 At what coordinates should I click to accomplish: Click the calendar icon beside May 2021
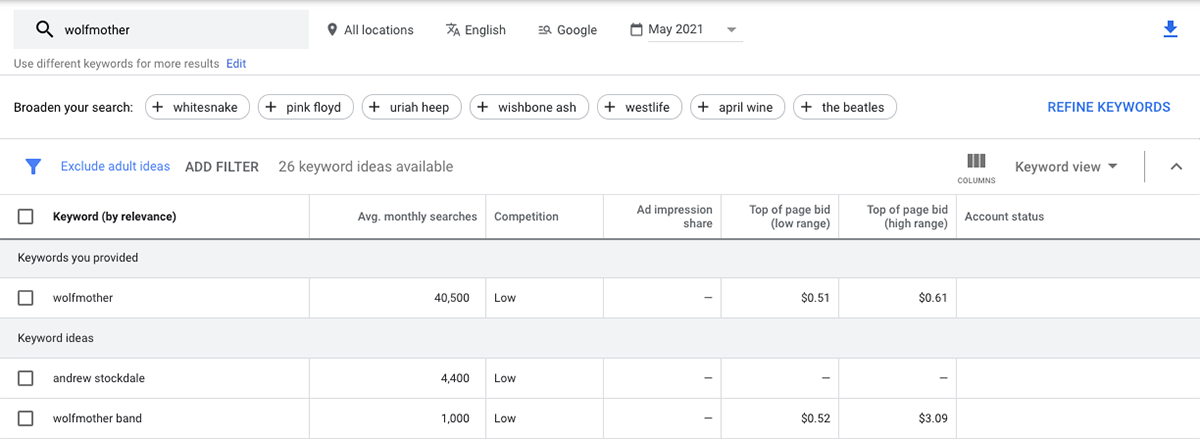[636, 30]
